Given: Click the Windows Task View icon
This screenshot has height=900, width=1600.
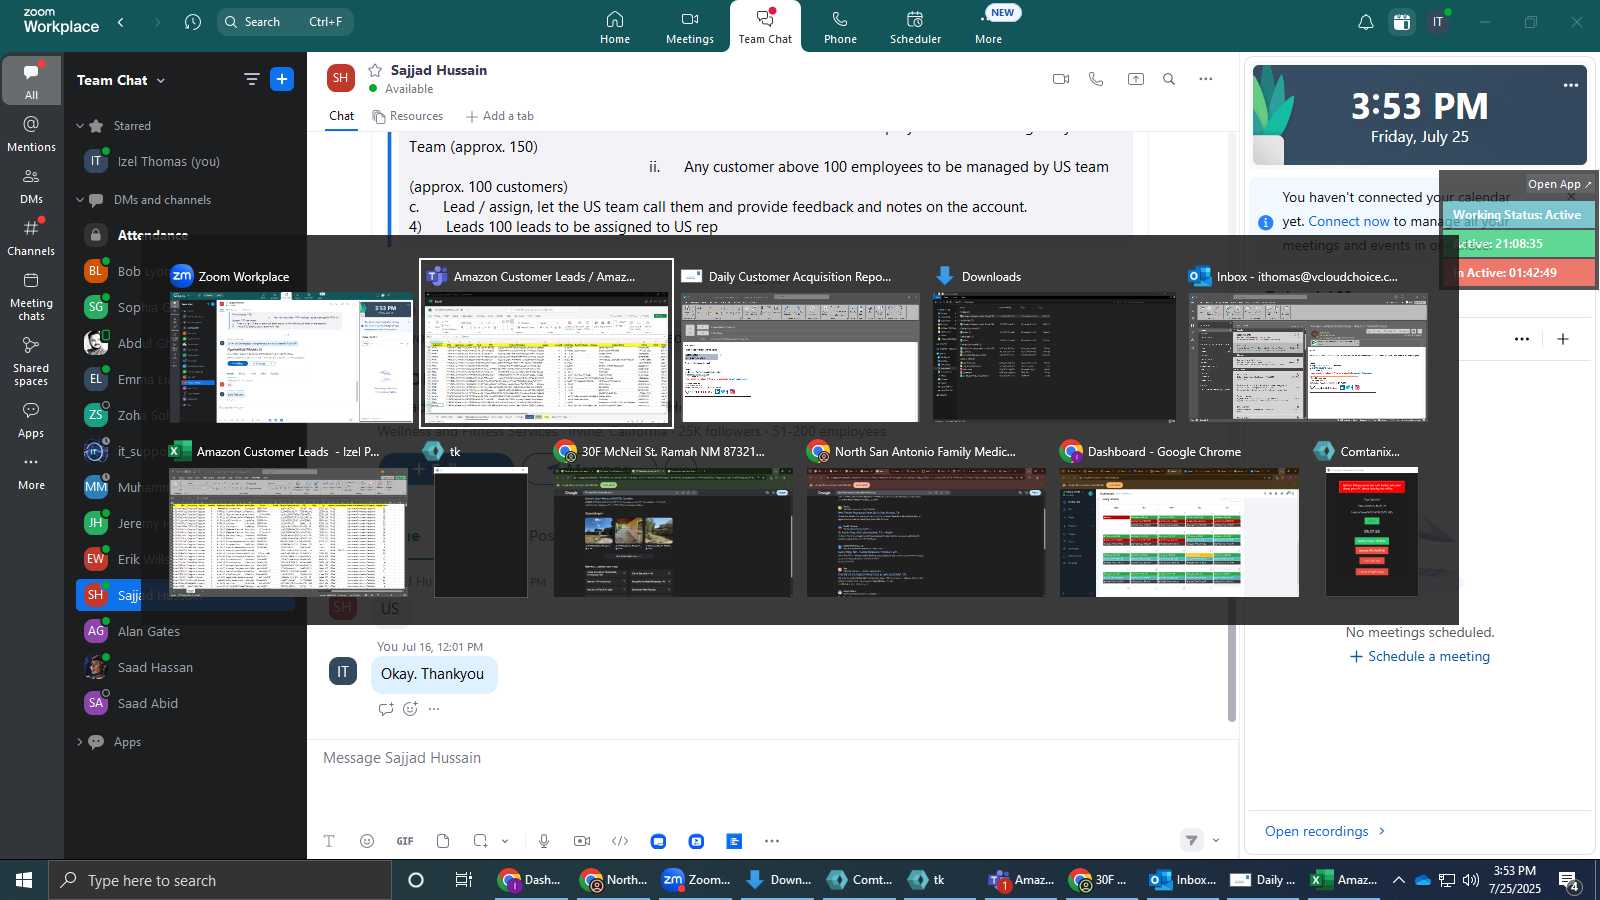Looking at the screenshot, I should pos(463,880).
